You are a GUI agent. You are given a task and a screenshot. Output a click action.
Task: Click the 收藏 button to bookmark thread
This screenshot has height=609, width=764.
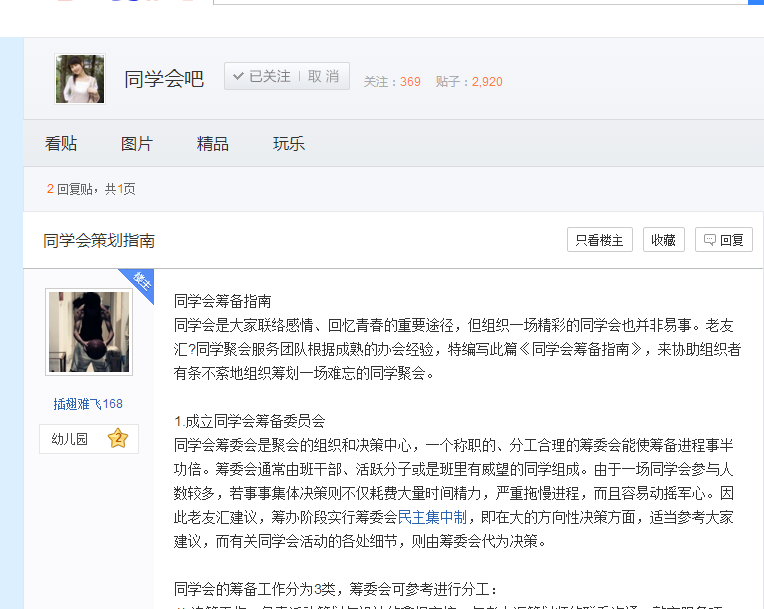point(664,240)
